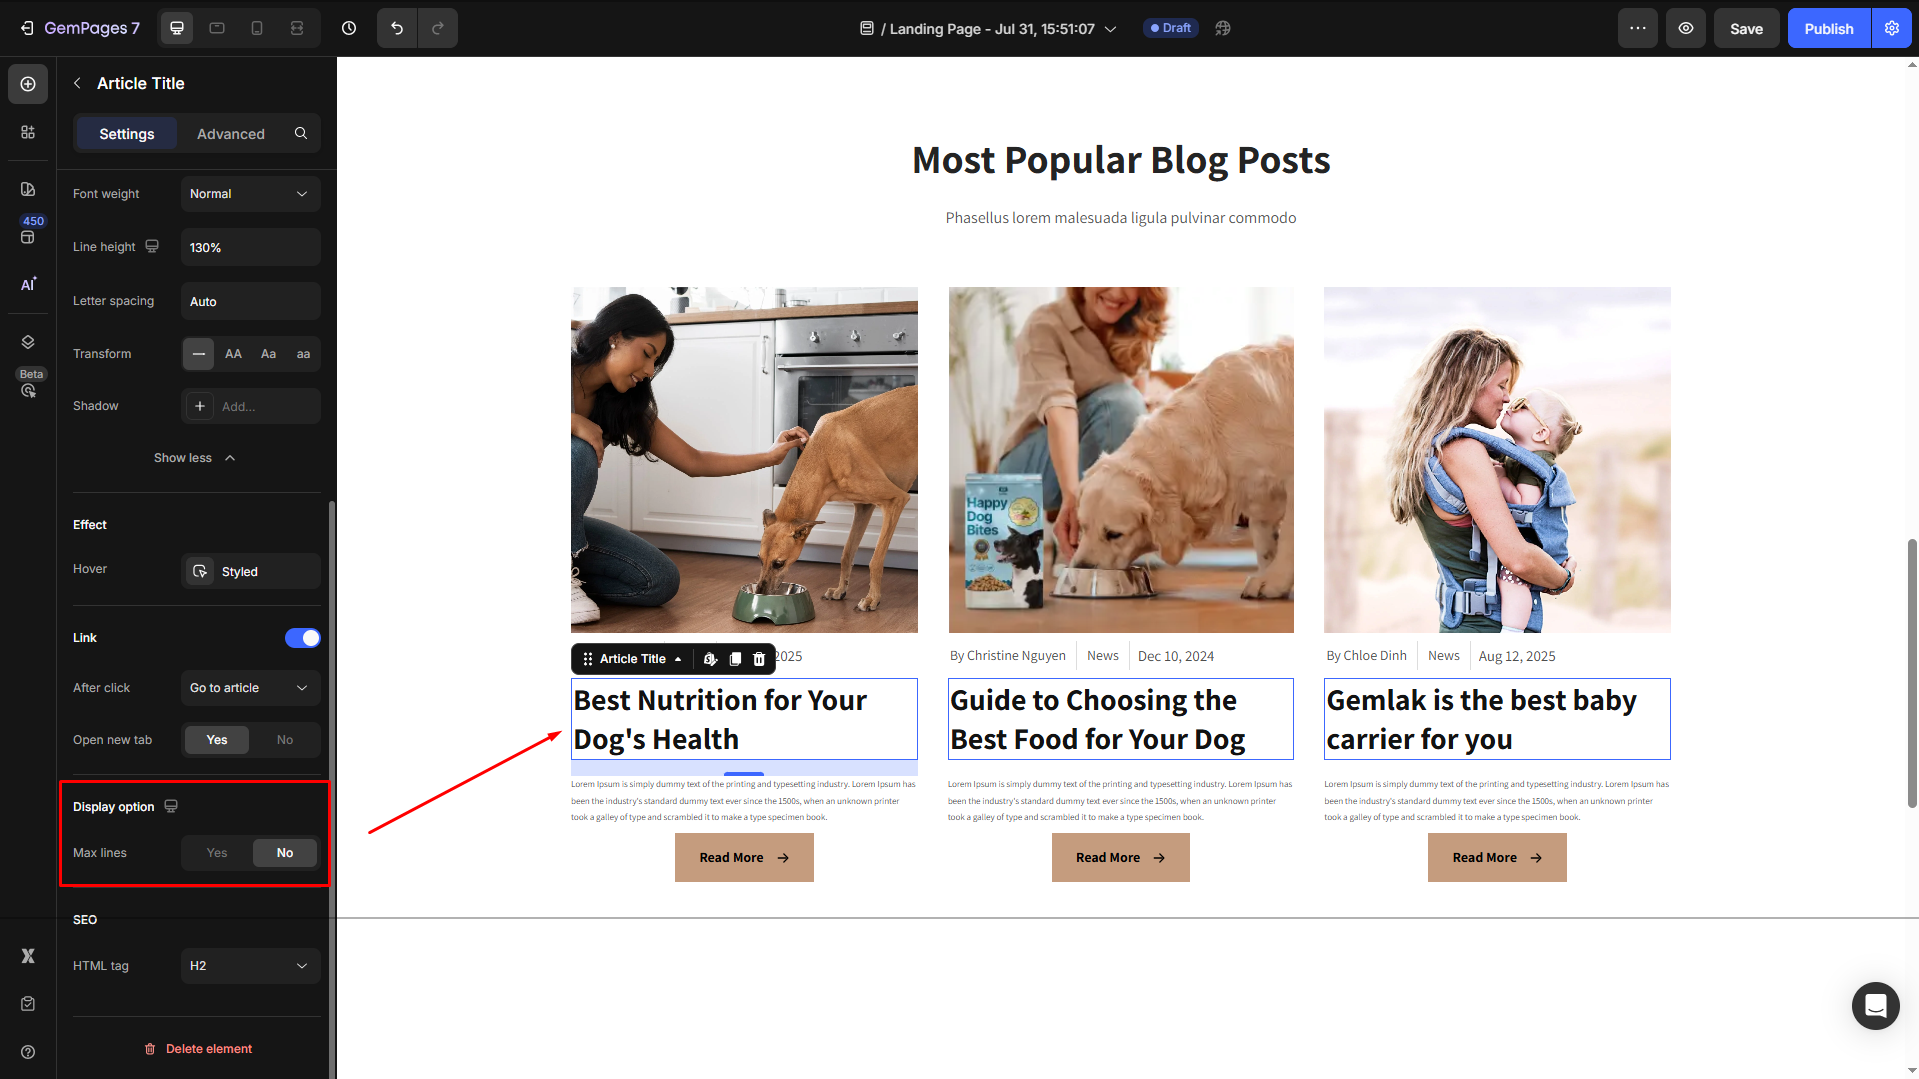Open settings search magnifier icon
The height and width of the screenshot is (1079, 1919).
point(301,133)
